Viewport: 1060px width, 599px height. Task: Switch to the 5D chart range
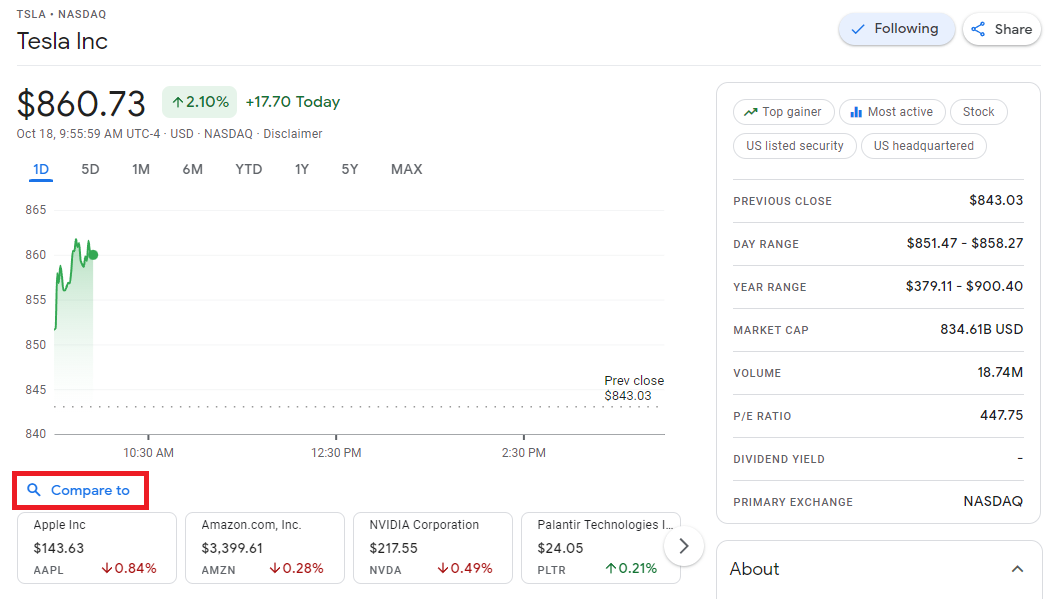[x=90, y=170]
